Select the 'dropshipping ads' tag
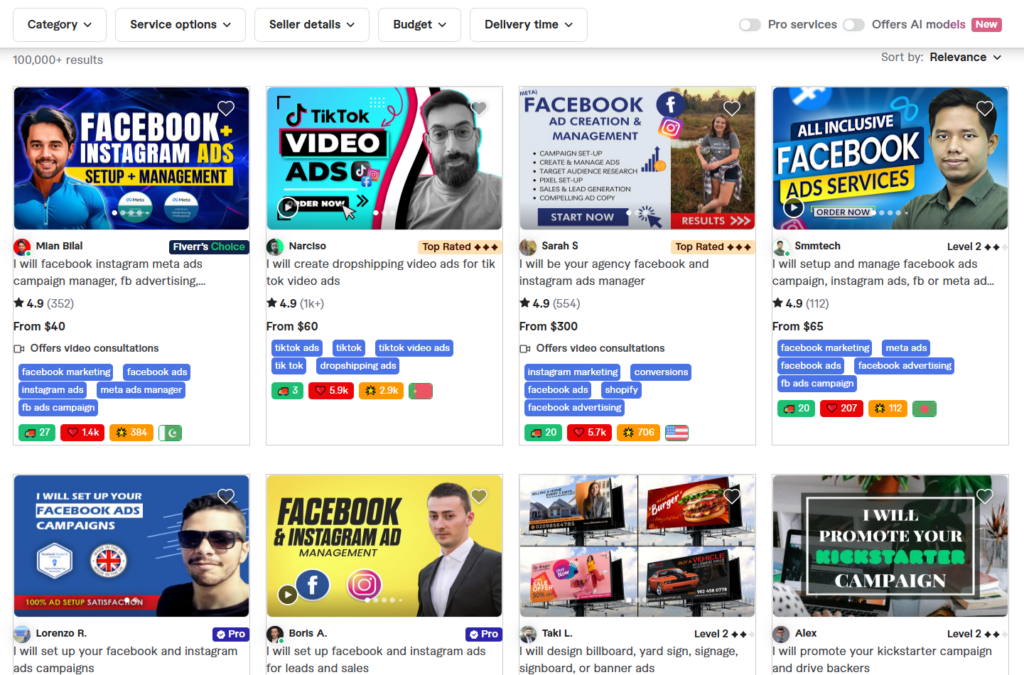Viewport: 1024px width, 675px height. (358, 366)
